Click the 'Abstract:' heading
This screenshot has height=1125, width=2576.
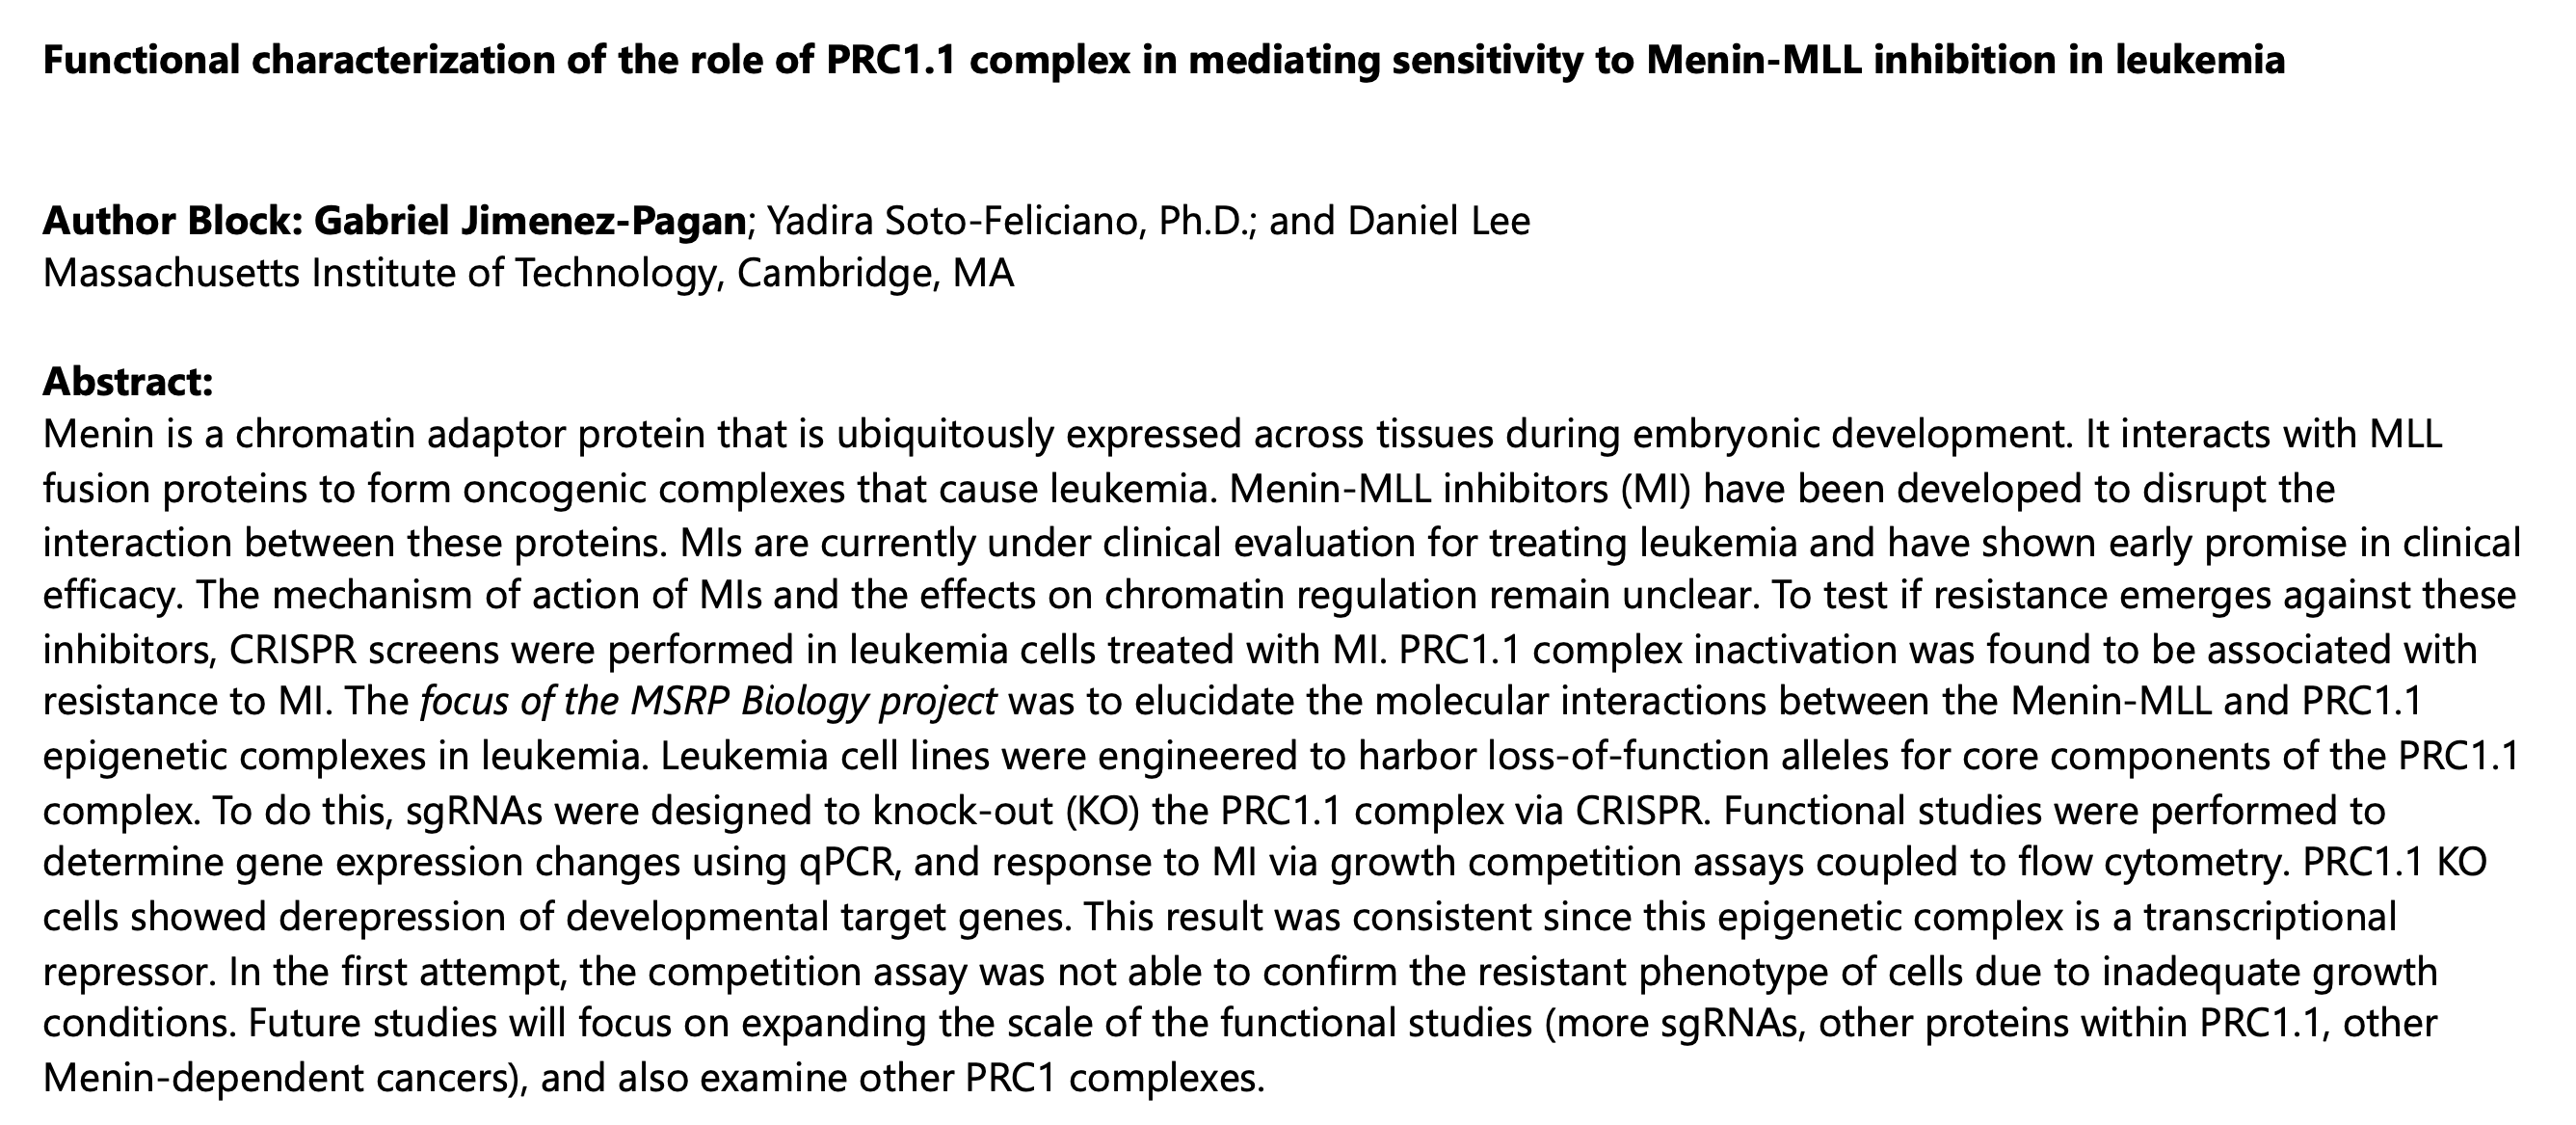point(128,382)
